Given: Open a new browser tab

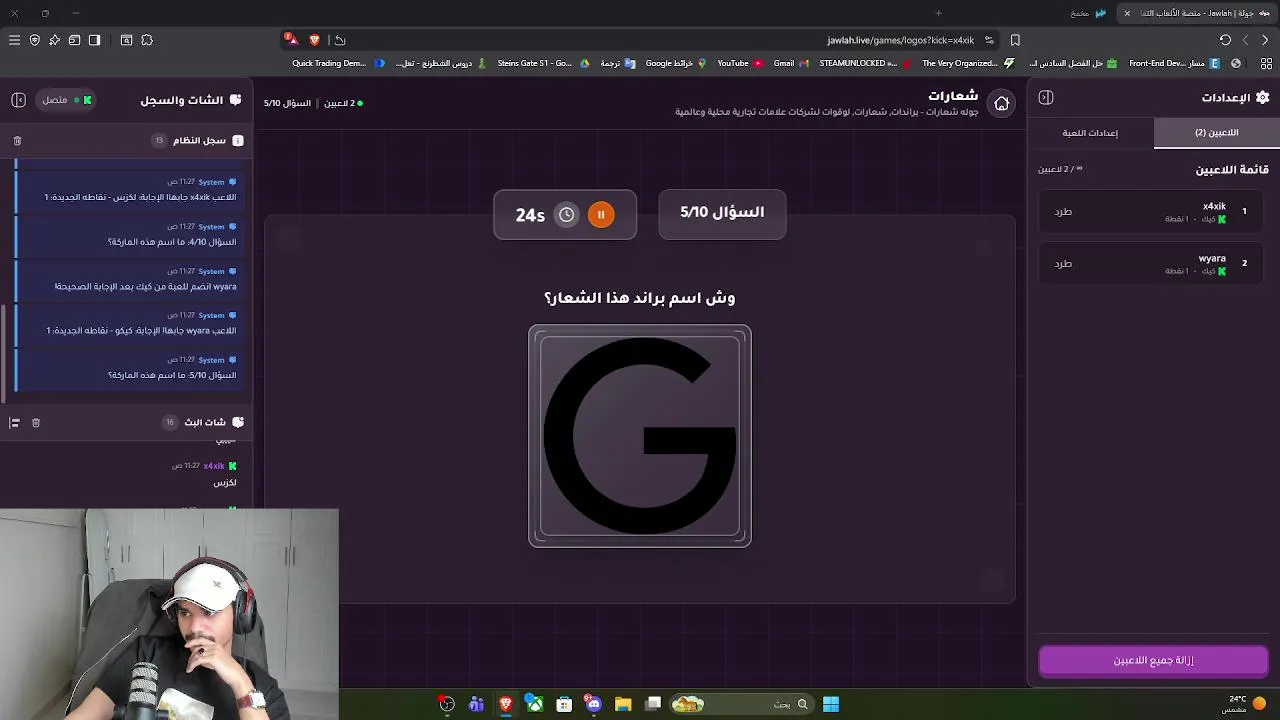Looking at the screenshot, I should (x=938, y=13).
